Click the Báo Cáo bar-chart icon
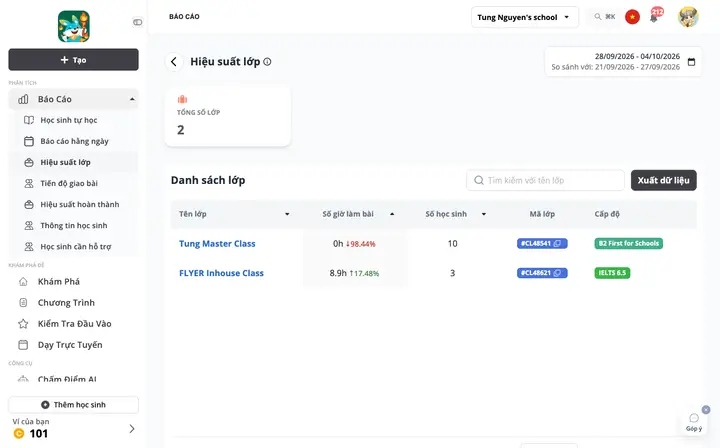The image size is (720, 448). pos(23,99)
